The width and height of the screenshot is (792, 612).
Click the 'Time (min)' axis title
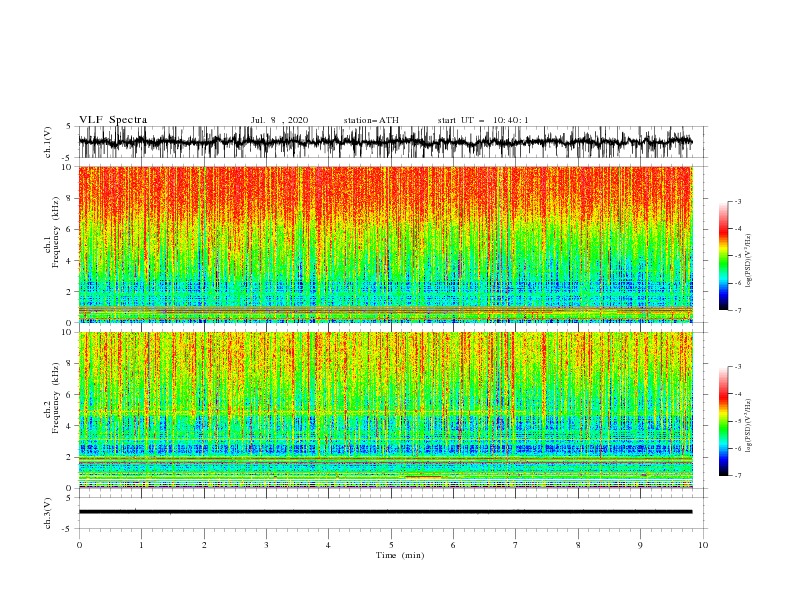pos(400,555)
